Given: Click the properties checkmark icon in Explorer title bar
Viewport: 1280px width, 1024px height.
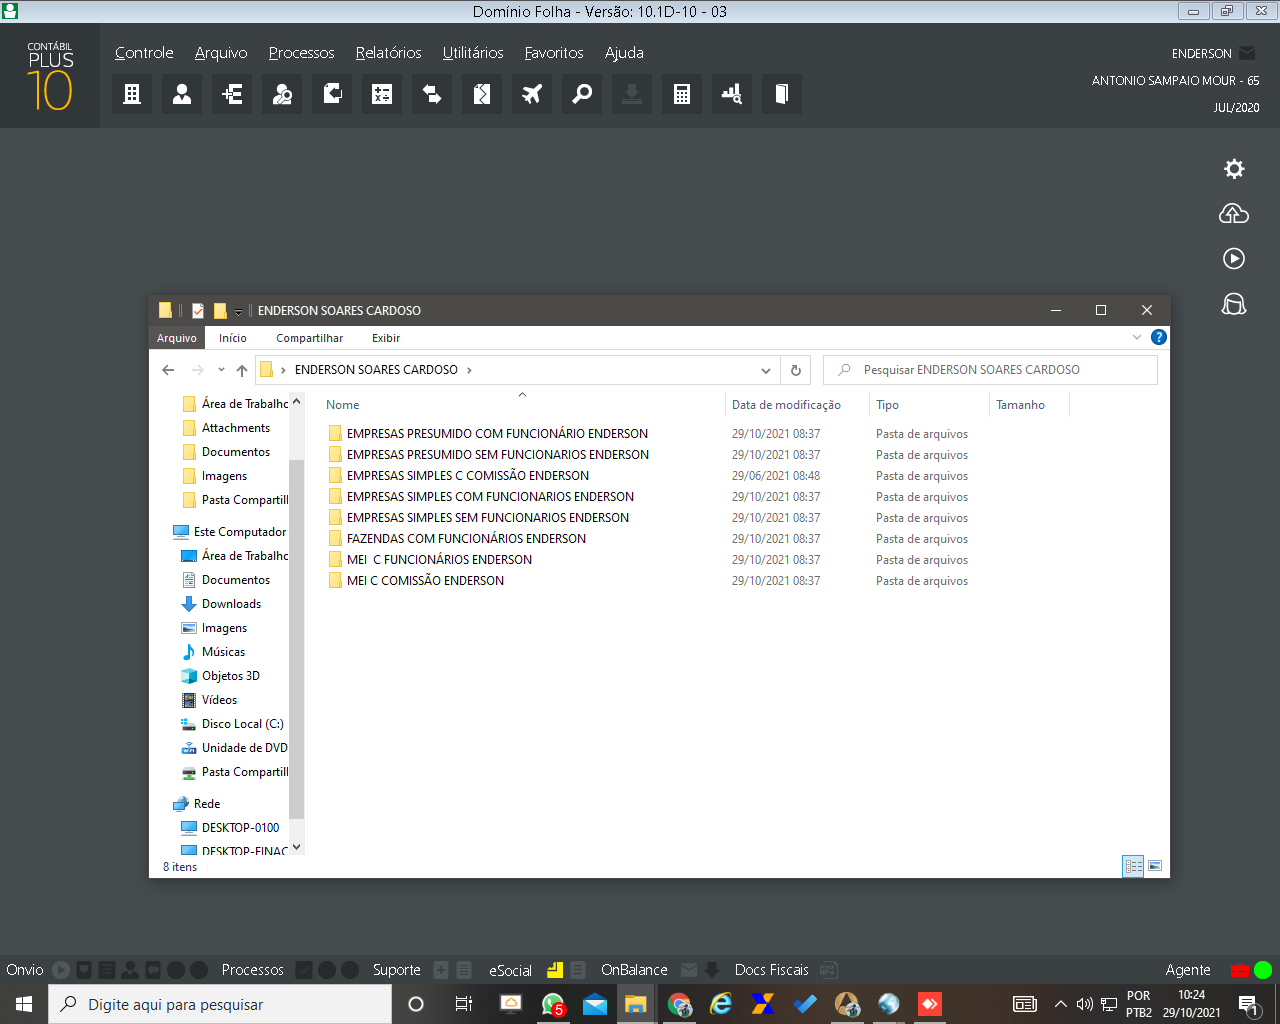Looking at the screenshot, I should tap(198, 311).
